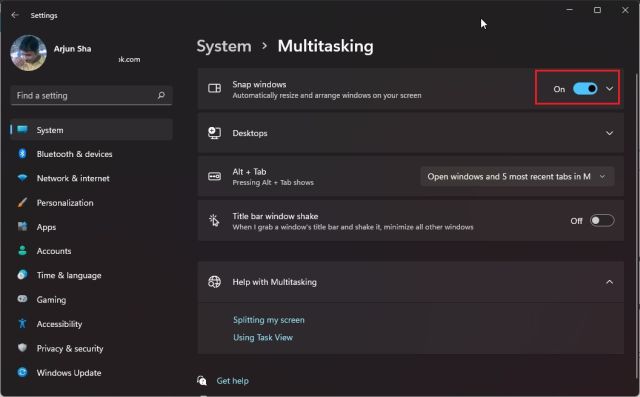This screenshot has height=397, width=640.
Task: Click the Desktops icon
Action: [x=214, y=133]
